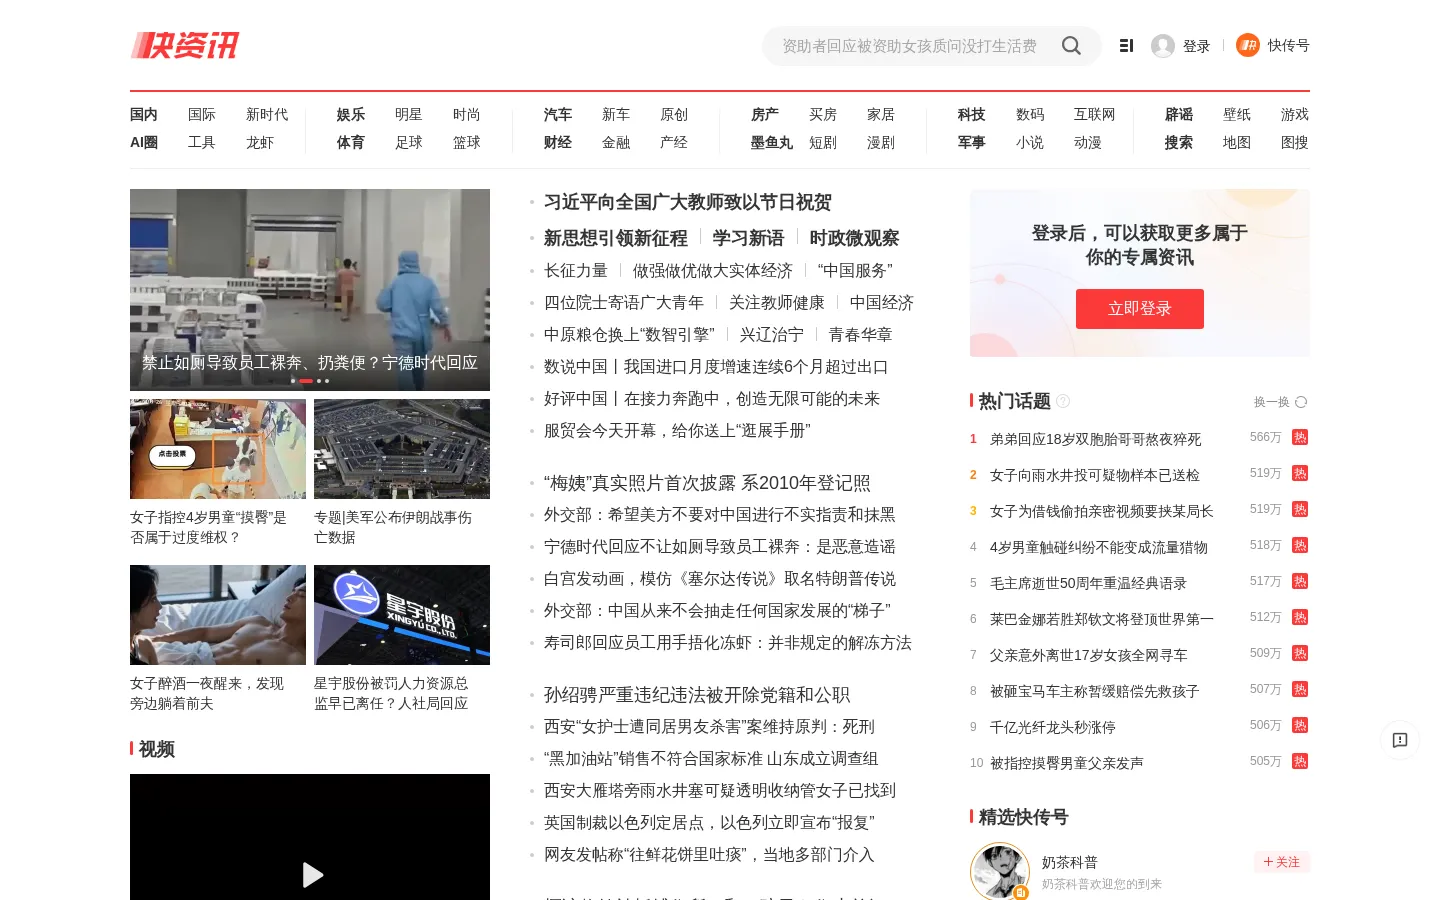Viewport: 1440px width, 900px height.
Task: Open the 地图 link
Action: pos(1237,143)
